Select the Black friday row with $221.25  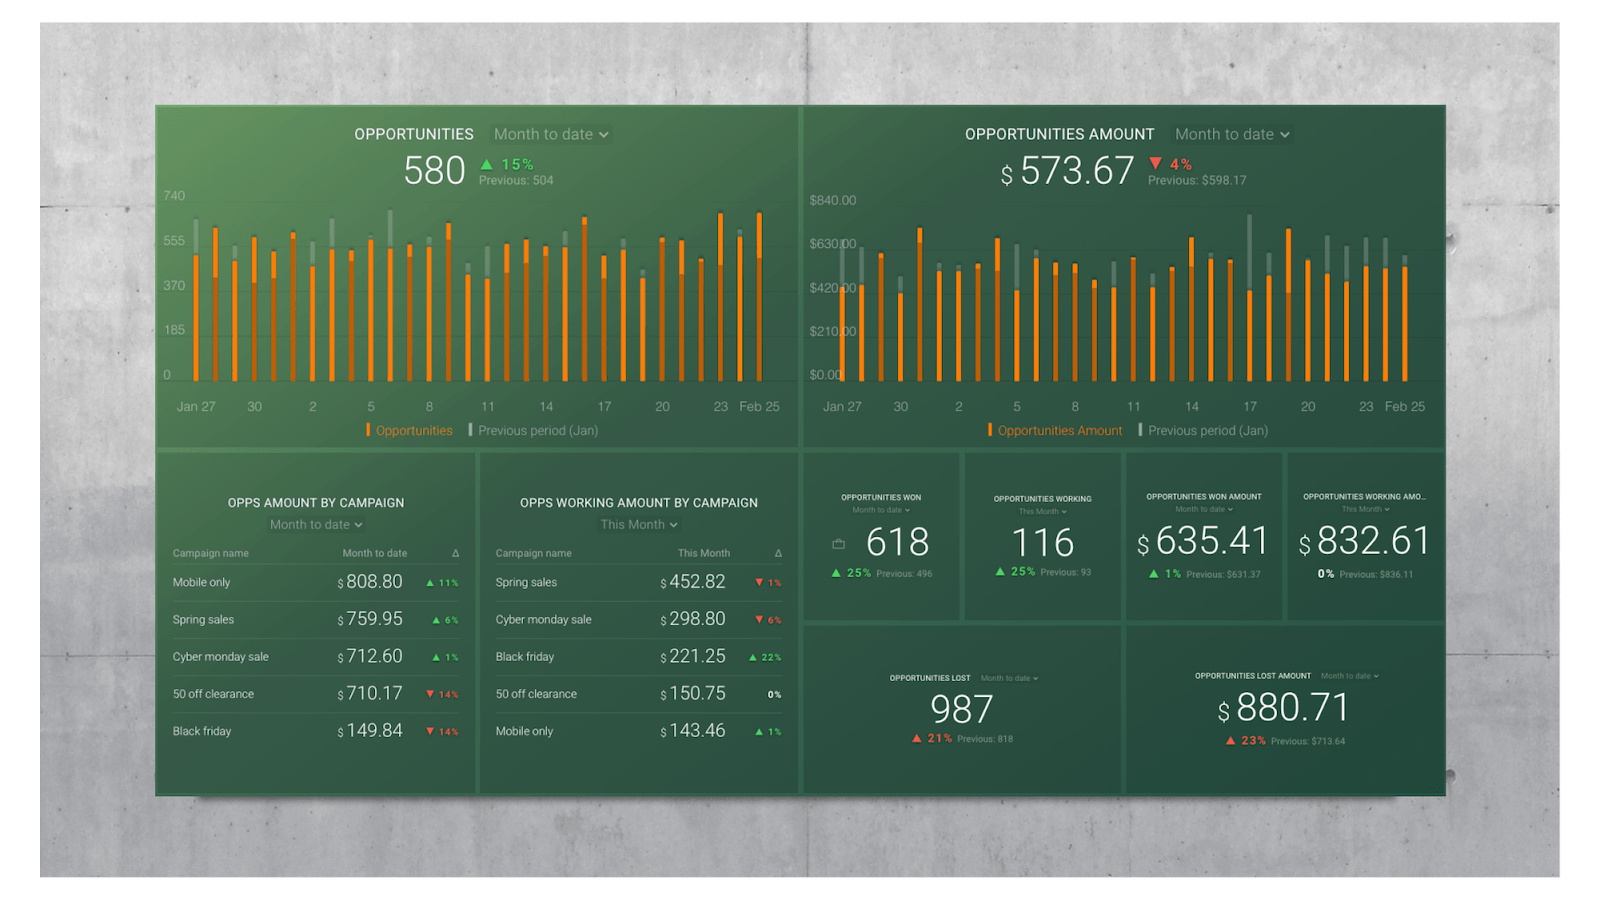639,656
